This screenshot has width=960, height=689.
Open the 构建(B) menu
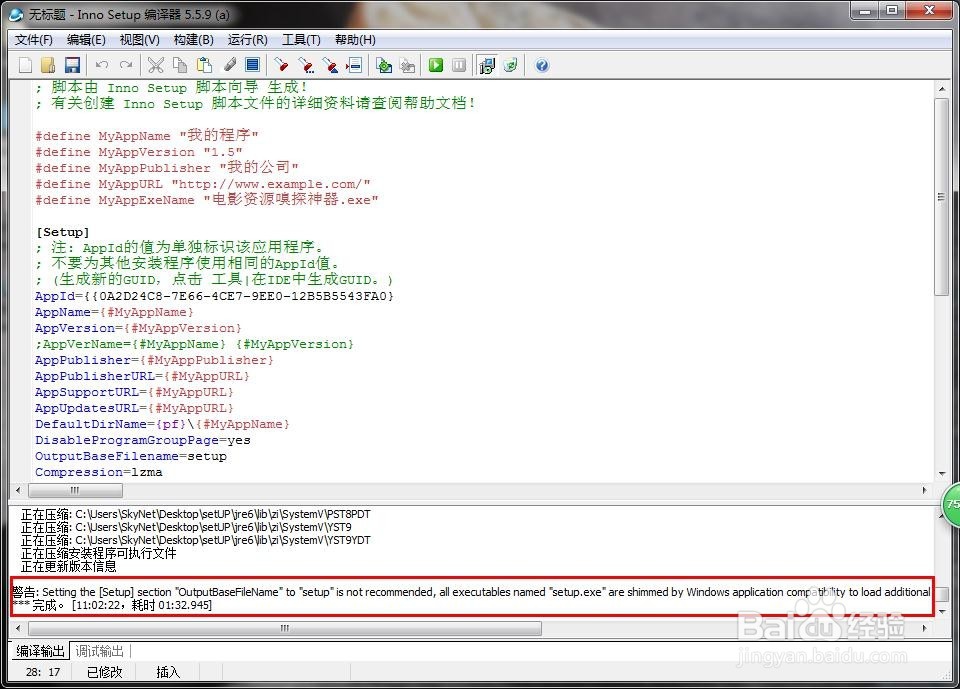click(x=193, y=40)
